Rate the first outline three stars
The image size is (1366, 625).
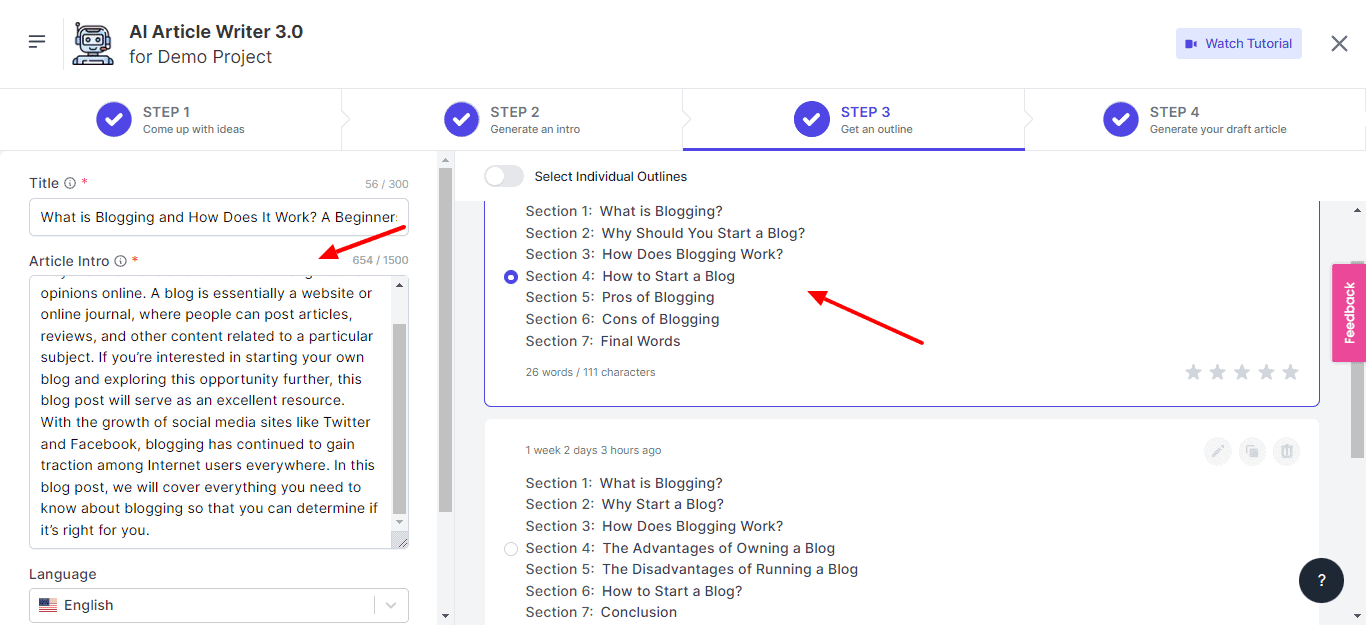click(1242, 372)
